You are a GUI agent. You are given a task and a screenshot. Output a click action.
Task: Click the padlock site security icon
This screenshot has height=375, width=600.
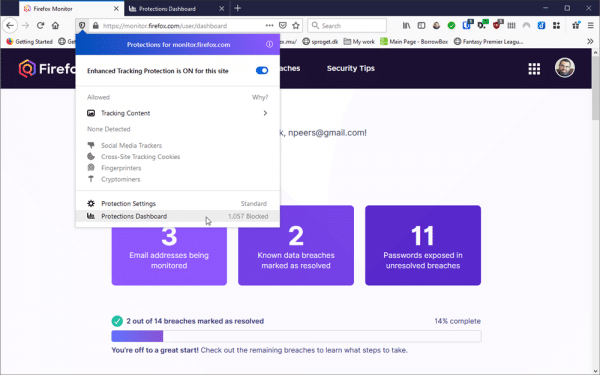click(x=96, y=26)
